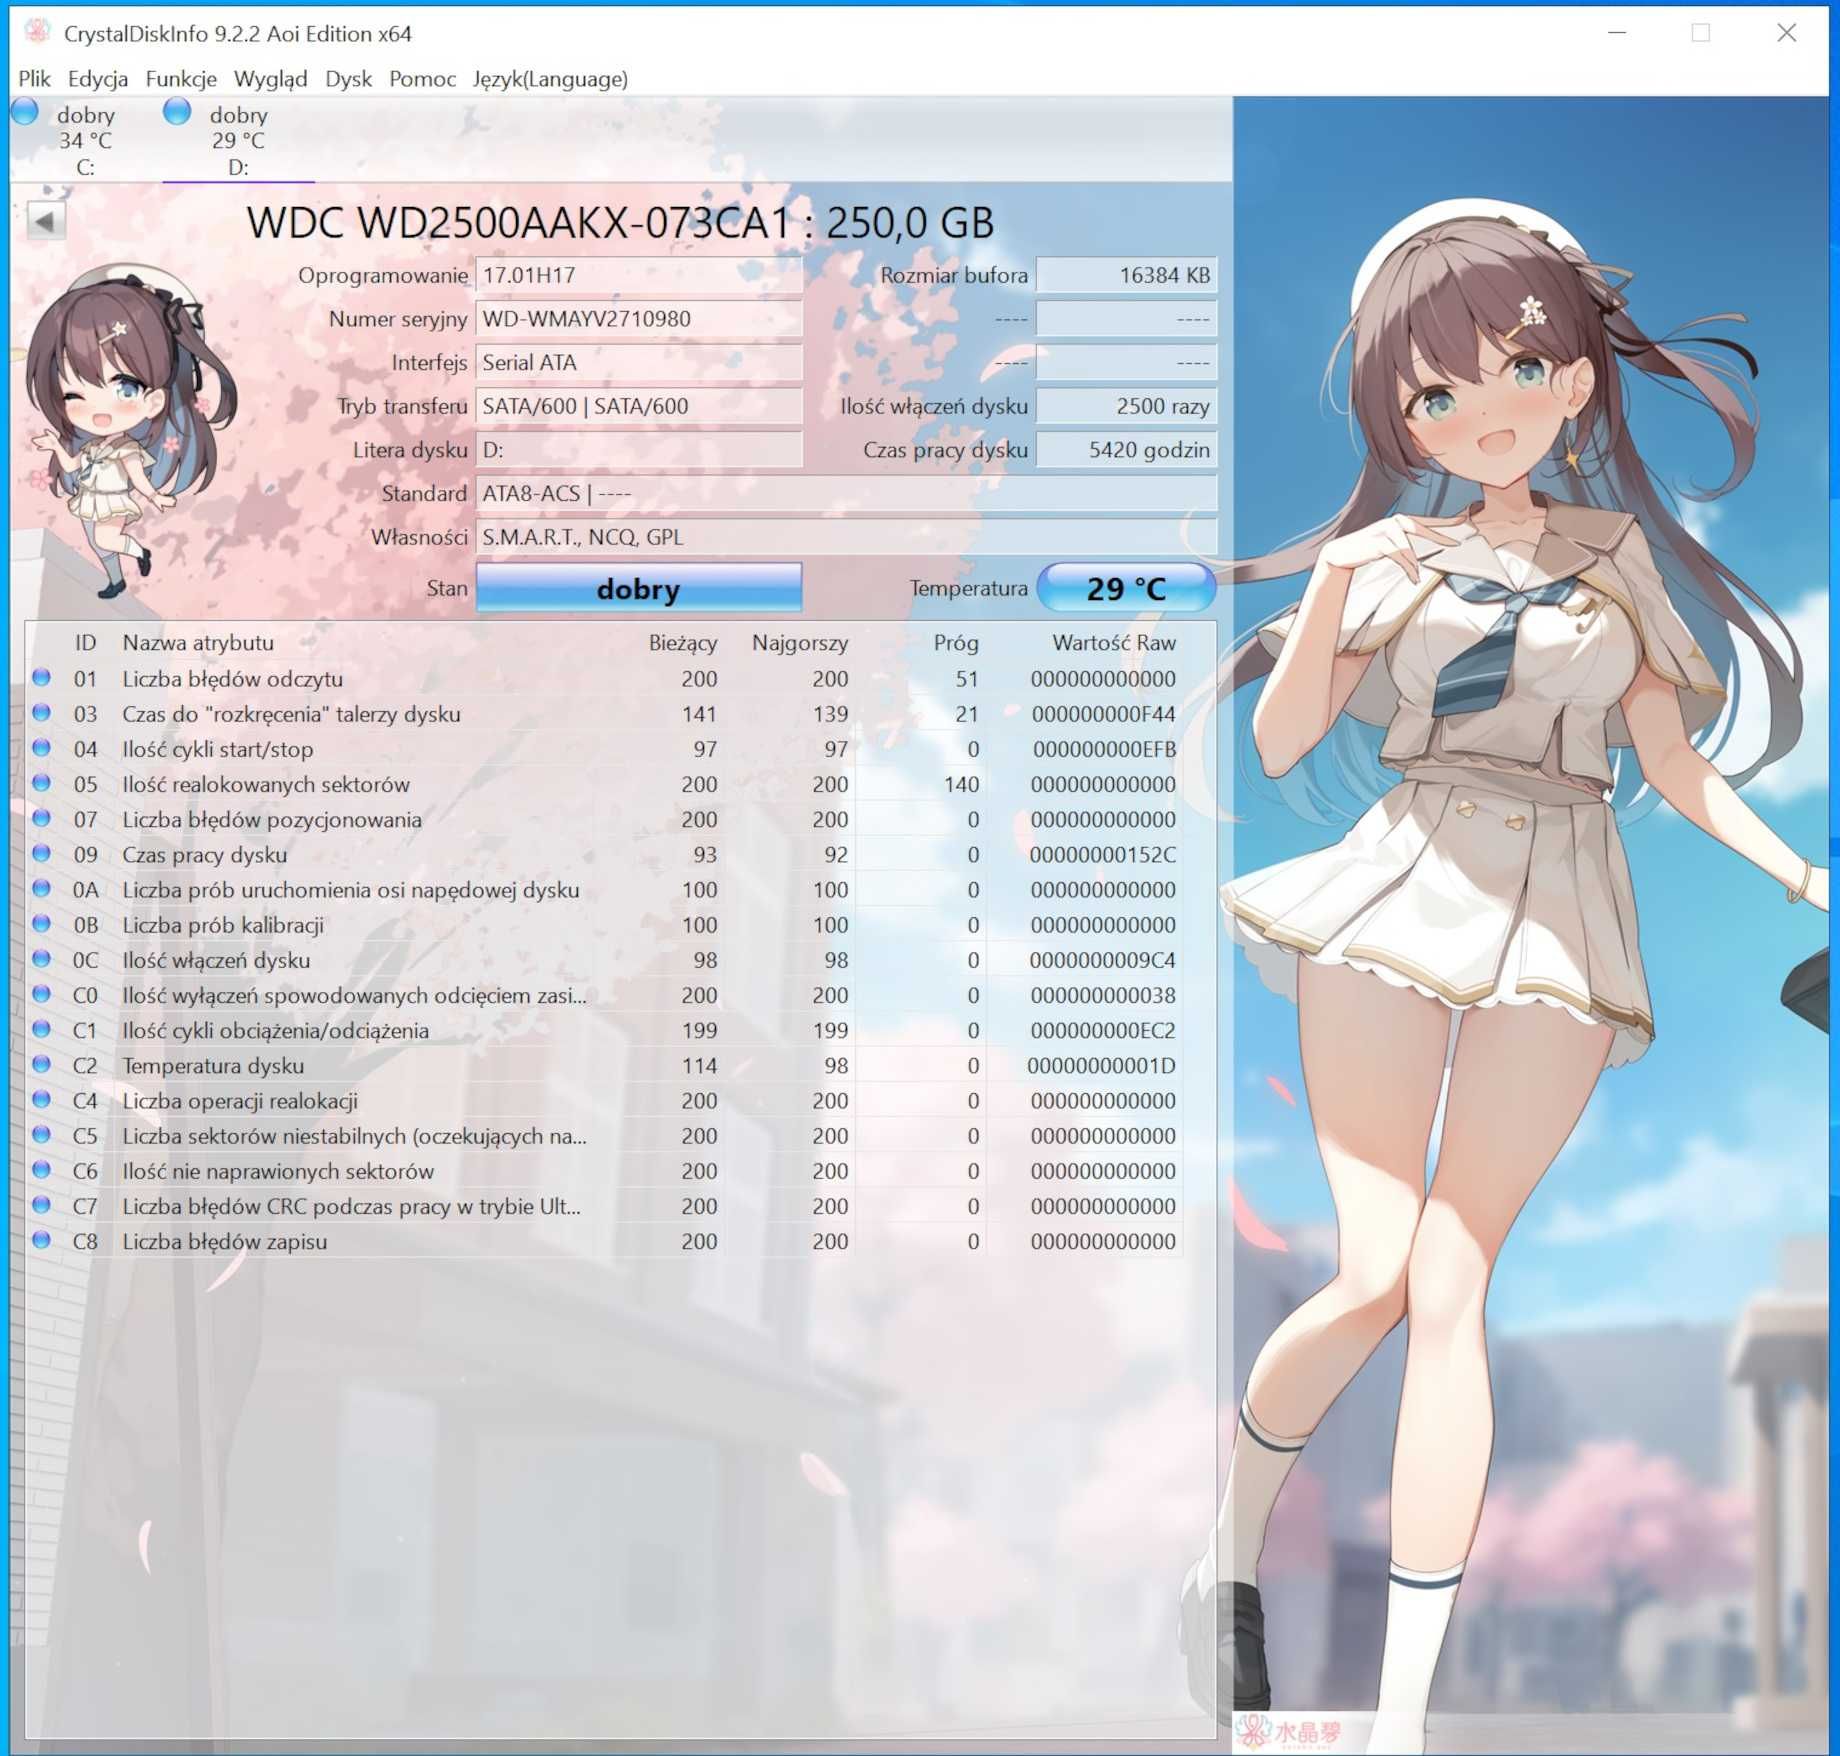Click the power-on count 2500 razy
Image resolution: width=1840 pixels, height=1756 pixels.
pos(1126,406)
